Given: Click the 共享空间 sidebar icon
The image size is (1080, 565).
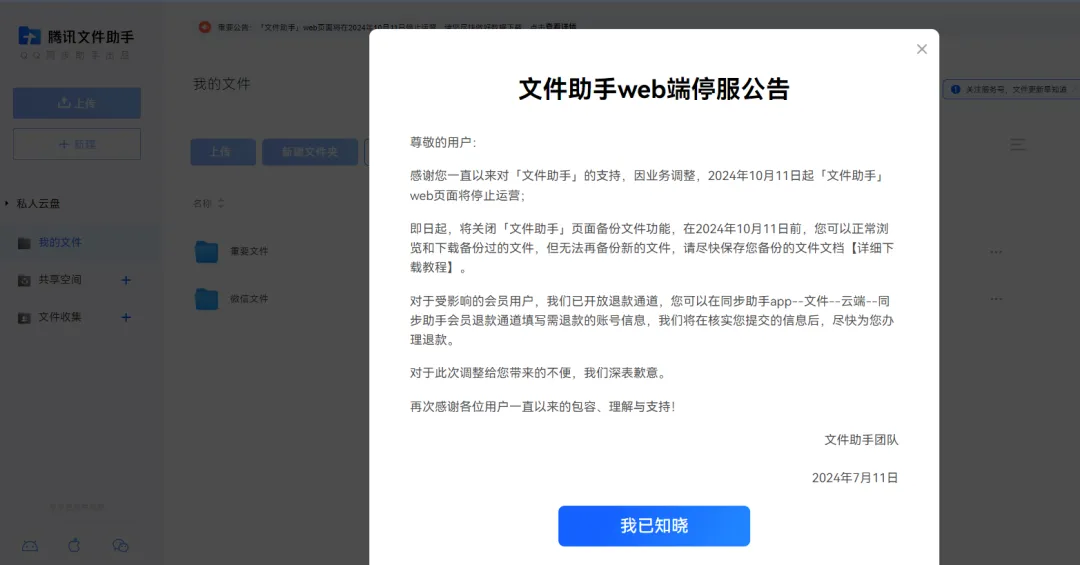Looking at the screenshot, I should point(24,280).
